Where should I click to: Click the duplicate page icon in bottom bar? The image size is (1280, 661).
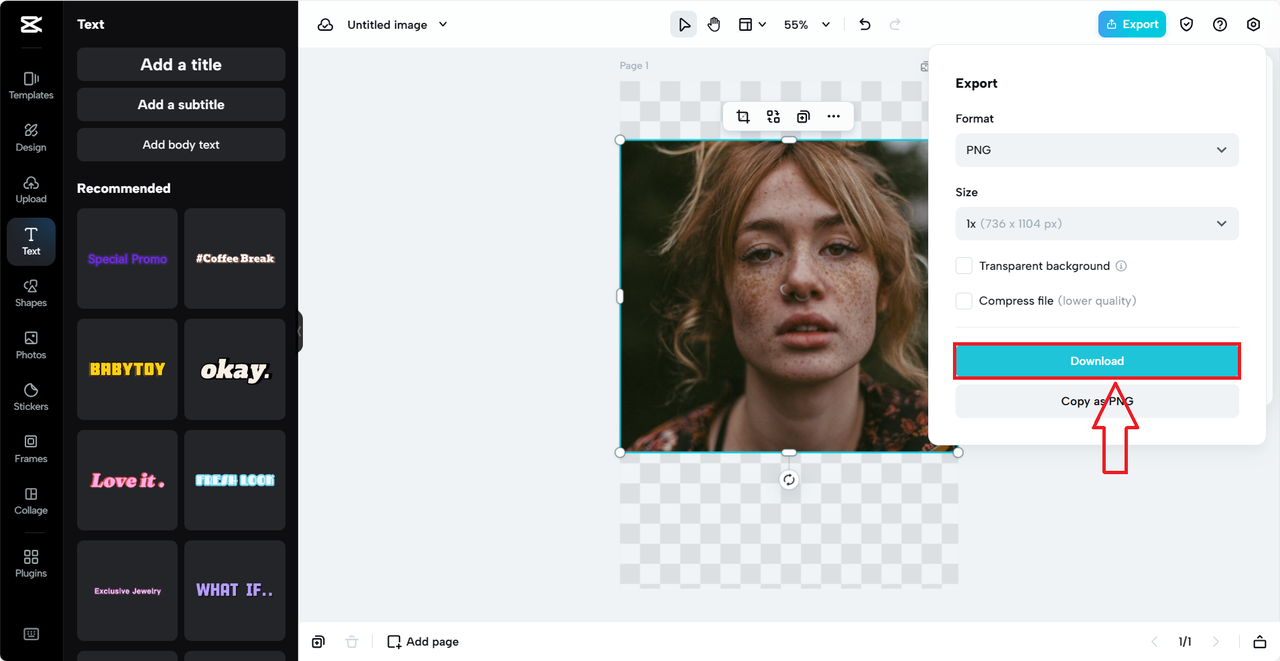(x=318, y=642)
